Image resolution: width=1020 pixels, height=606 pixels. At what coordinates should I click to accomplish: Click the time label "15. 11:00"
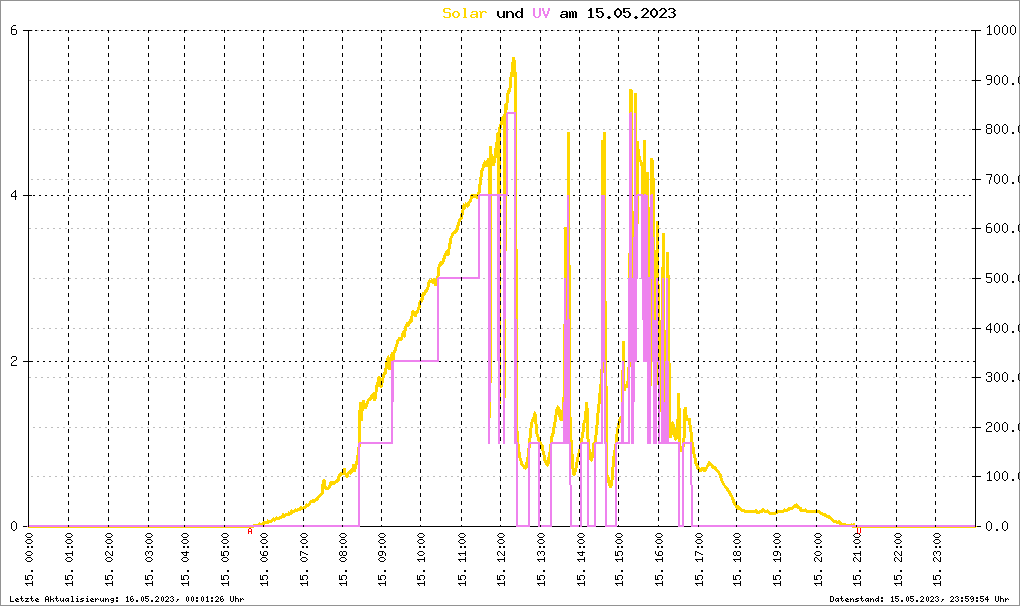(461, 560)
